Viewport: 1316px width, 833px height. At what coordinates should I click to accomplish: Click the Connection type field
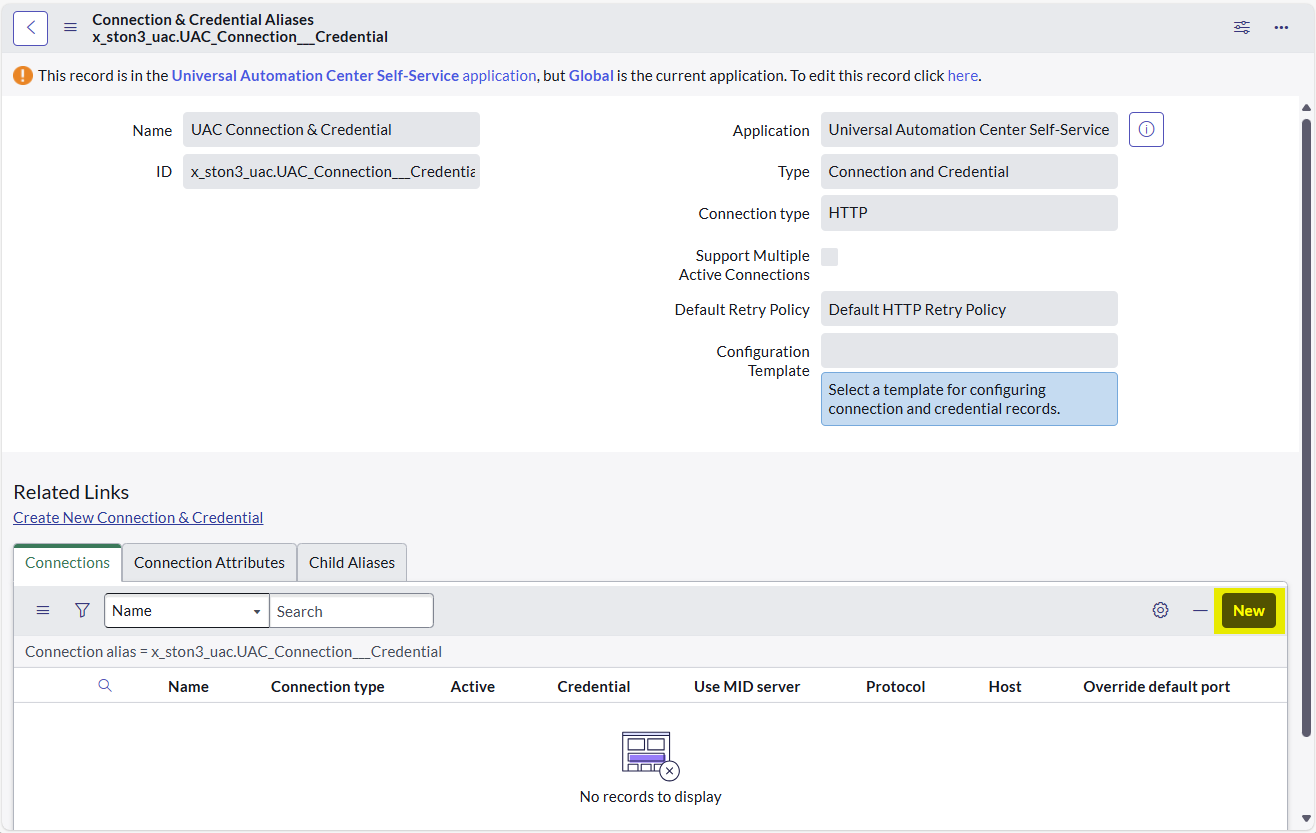tap(969, 213)
